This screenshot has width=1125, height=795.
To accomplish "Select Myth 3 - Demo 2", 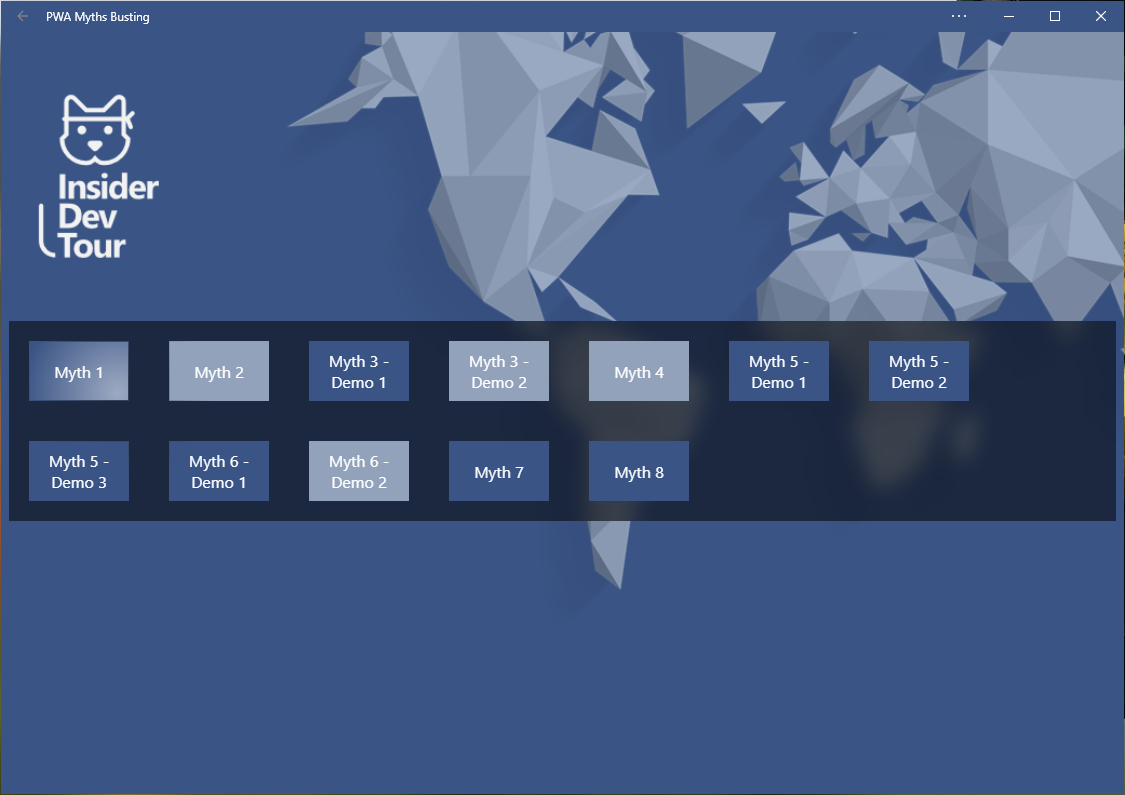I will point(499,371).
